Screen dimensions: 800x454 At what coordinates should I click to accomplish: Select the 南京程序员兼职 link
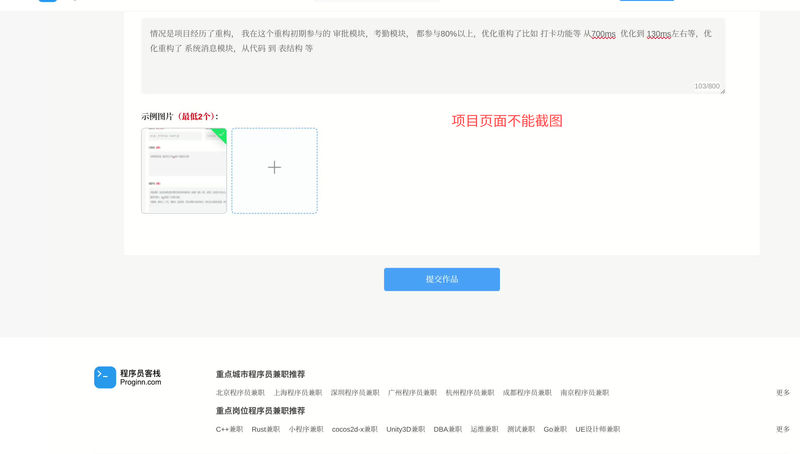pos(584,393)
